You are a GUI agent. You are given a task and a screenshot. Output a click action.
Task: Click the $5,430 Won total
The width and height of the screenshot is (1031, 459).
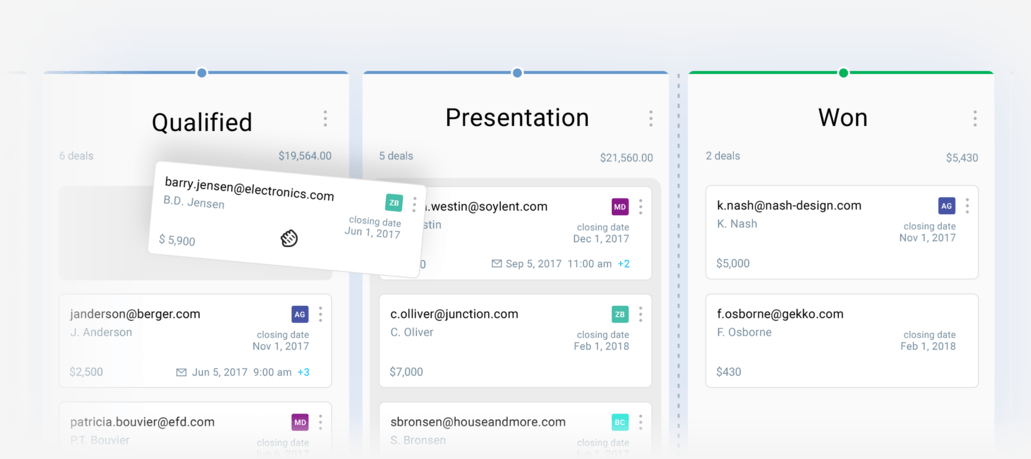962,158
